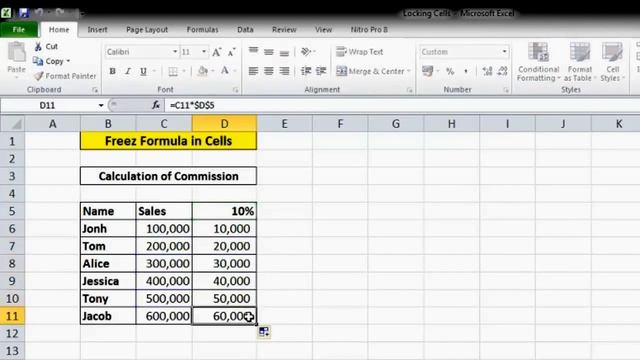Toggle Italic formatting
This screenshot has width=640, height=360.
click(x=128, y=71)
